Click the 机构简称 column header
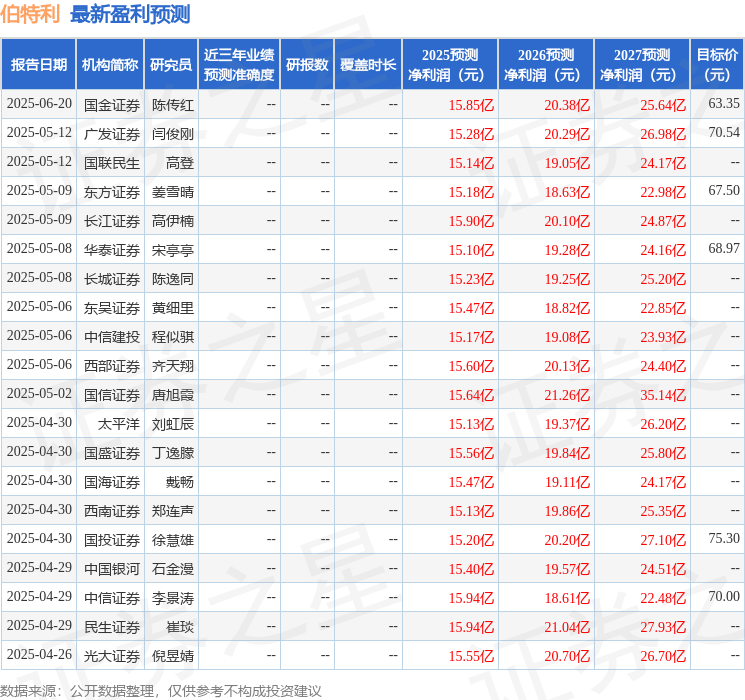 pos(110,65)
